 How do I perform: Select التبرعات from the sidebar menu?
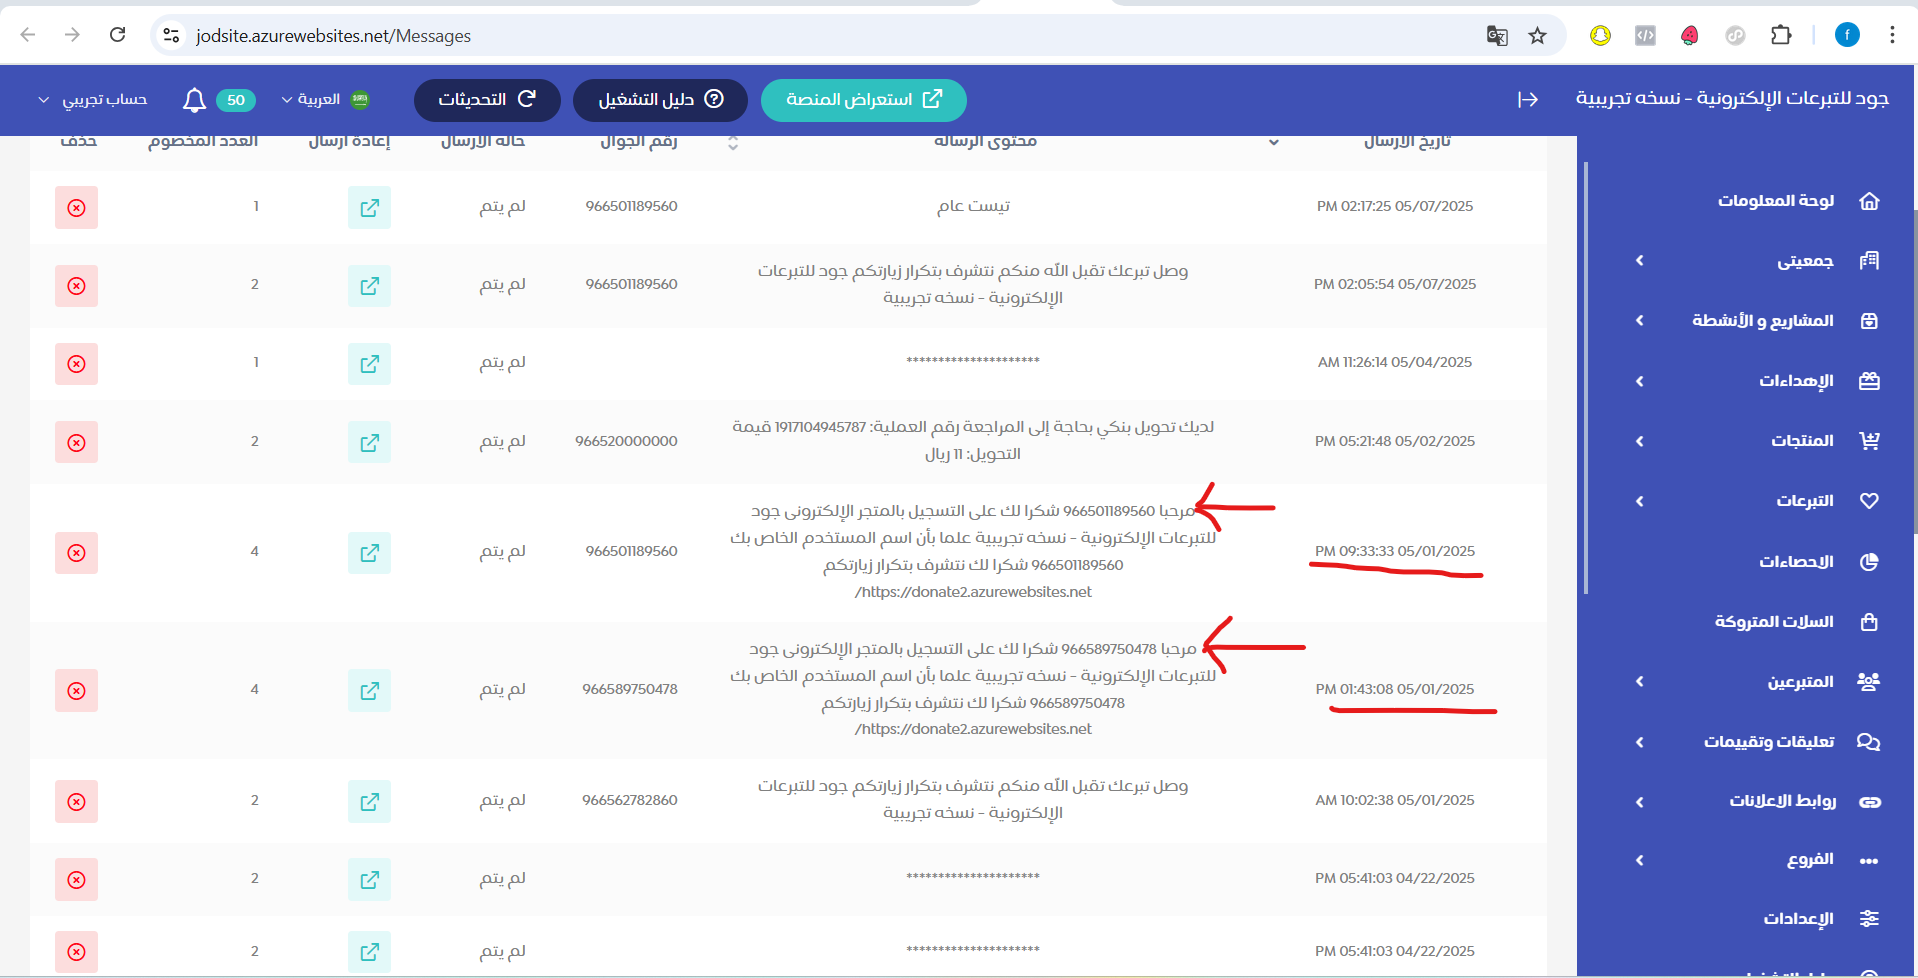(x=1805, y=501)
